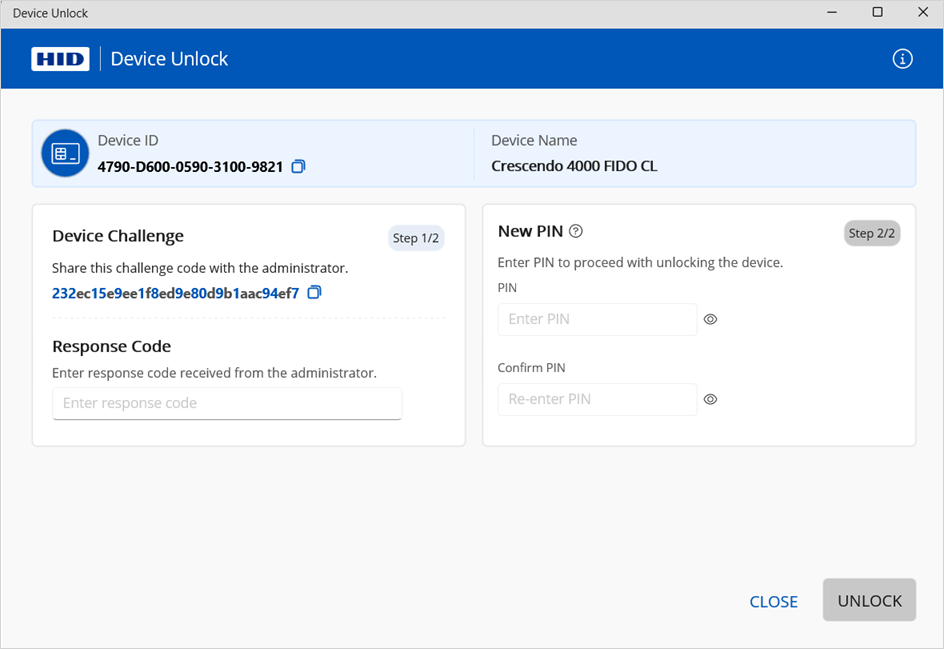Screen dimensions: 944x649
Task: Click the smart card device icon
Action: pos(65,154)
